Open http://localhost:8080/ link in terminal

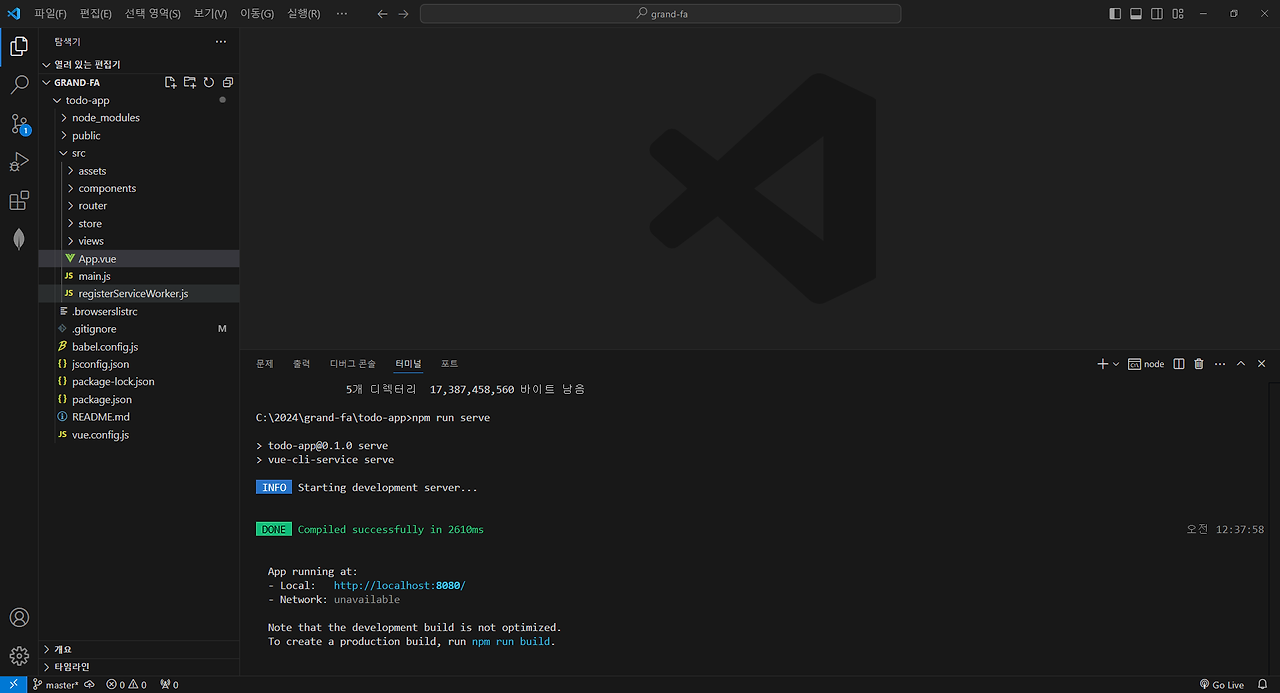click(400, 586)
